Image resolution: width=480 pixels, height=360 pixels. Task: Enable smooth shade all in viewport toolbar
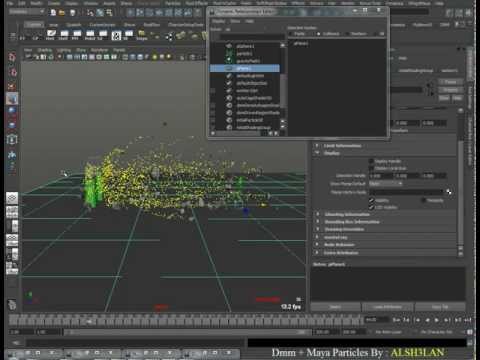pos(132,57)
